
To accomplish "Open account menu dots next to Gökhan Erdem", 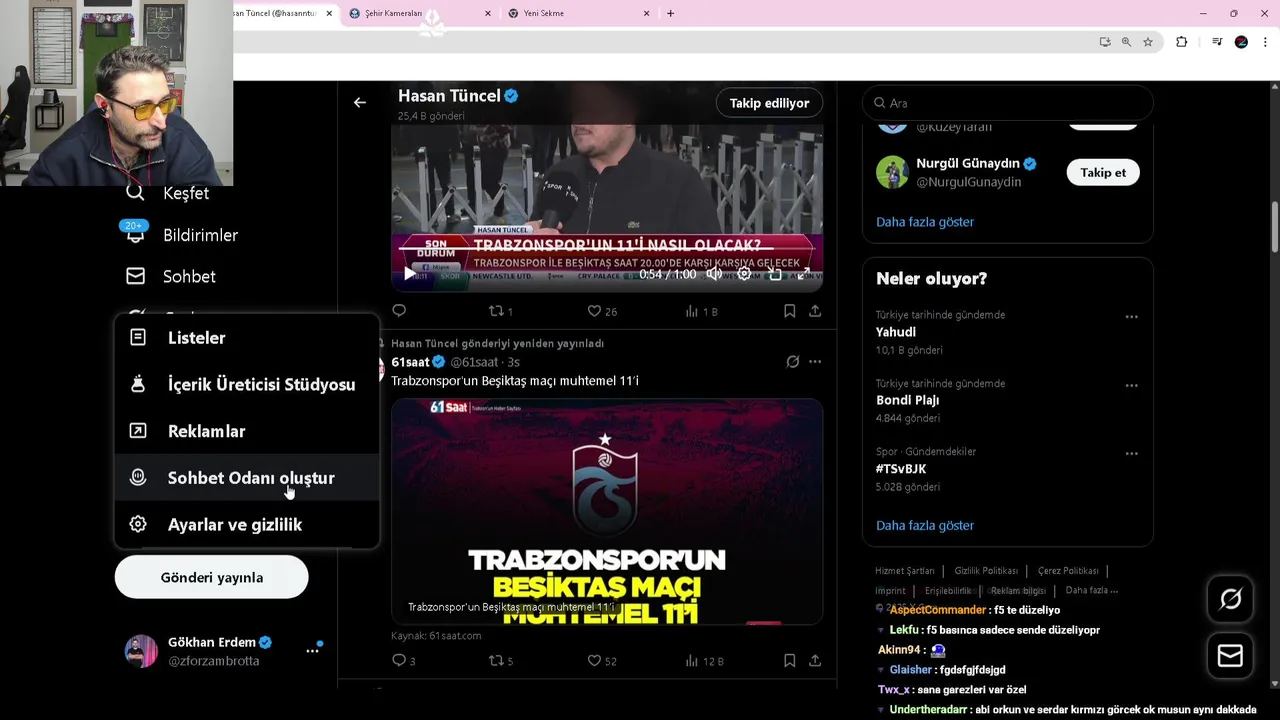I will point(312,651).
